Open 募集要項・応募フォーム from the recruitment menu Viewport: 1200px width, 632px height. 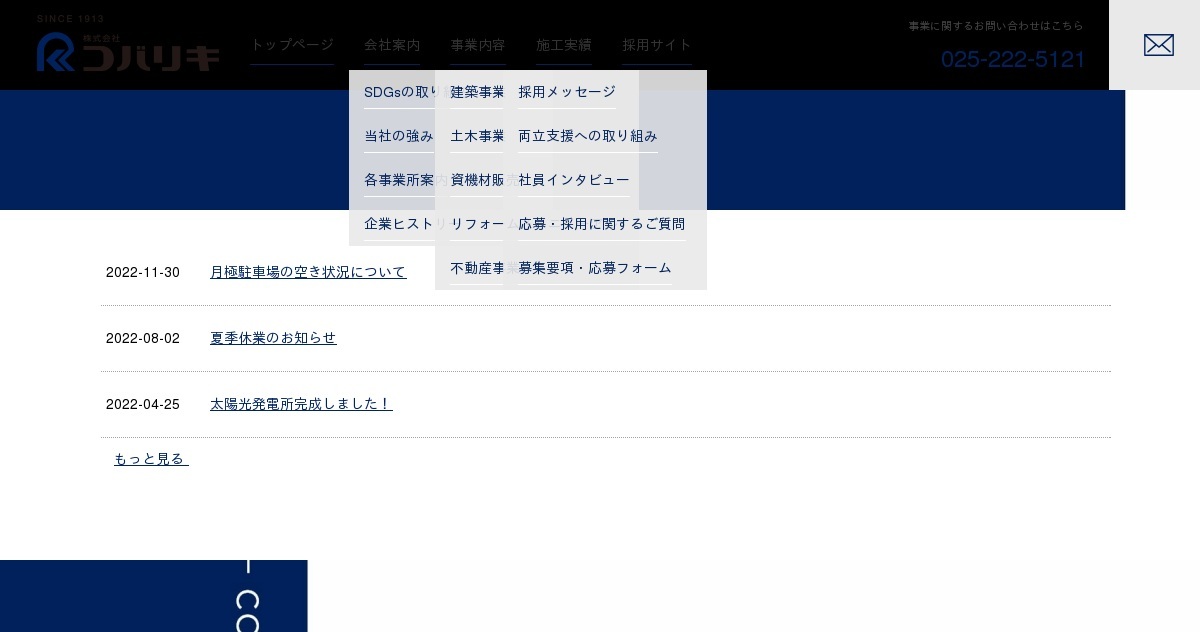[x=594, y=268]
